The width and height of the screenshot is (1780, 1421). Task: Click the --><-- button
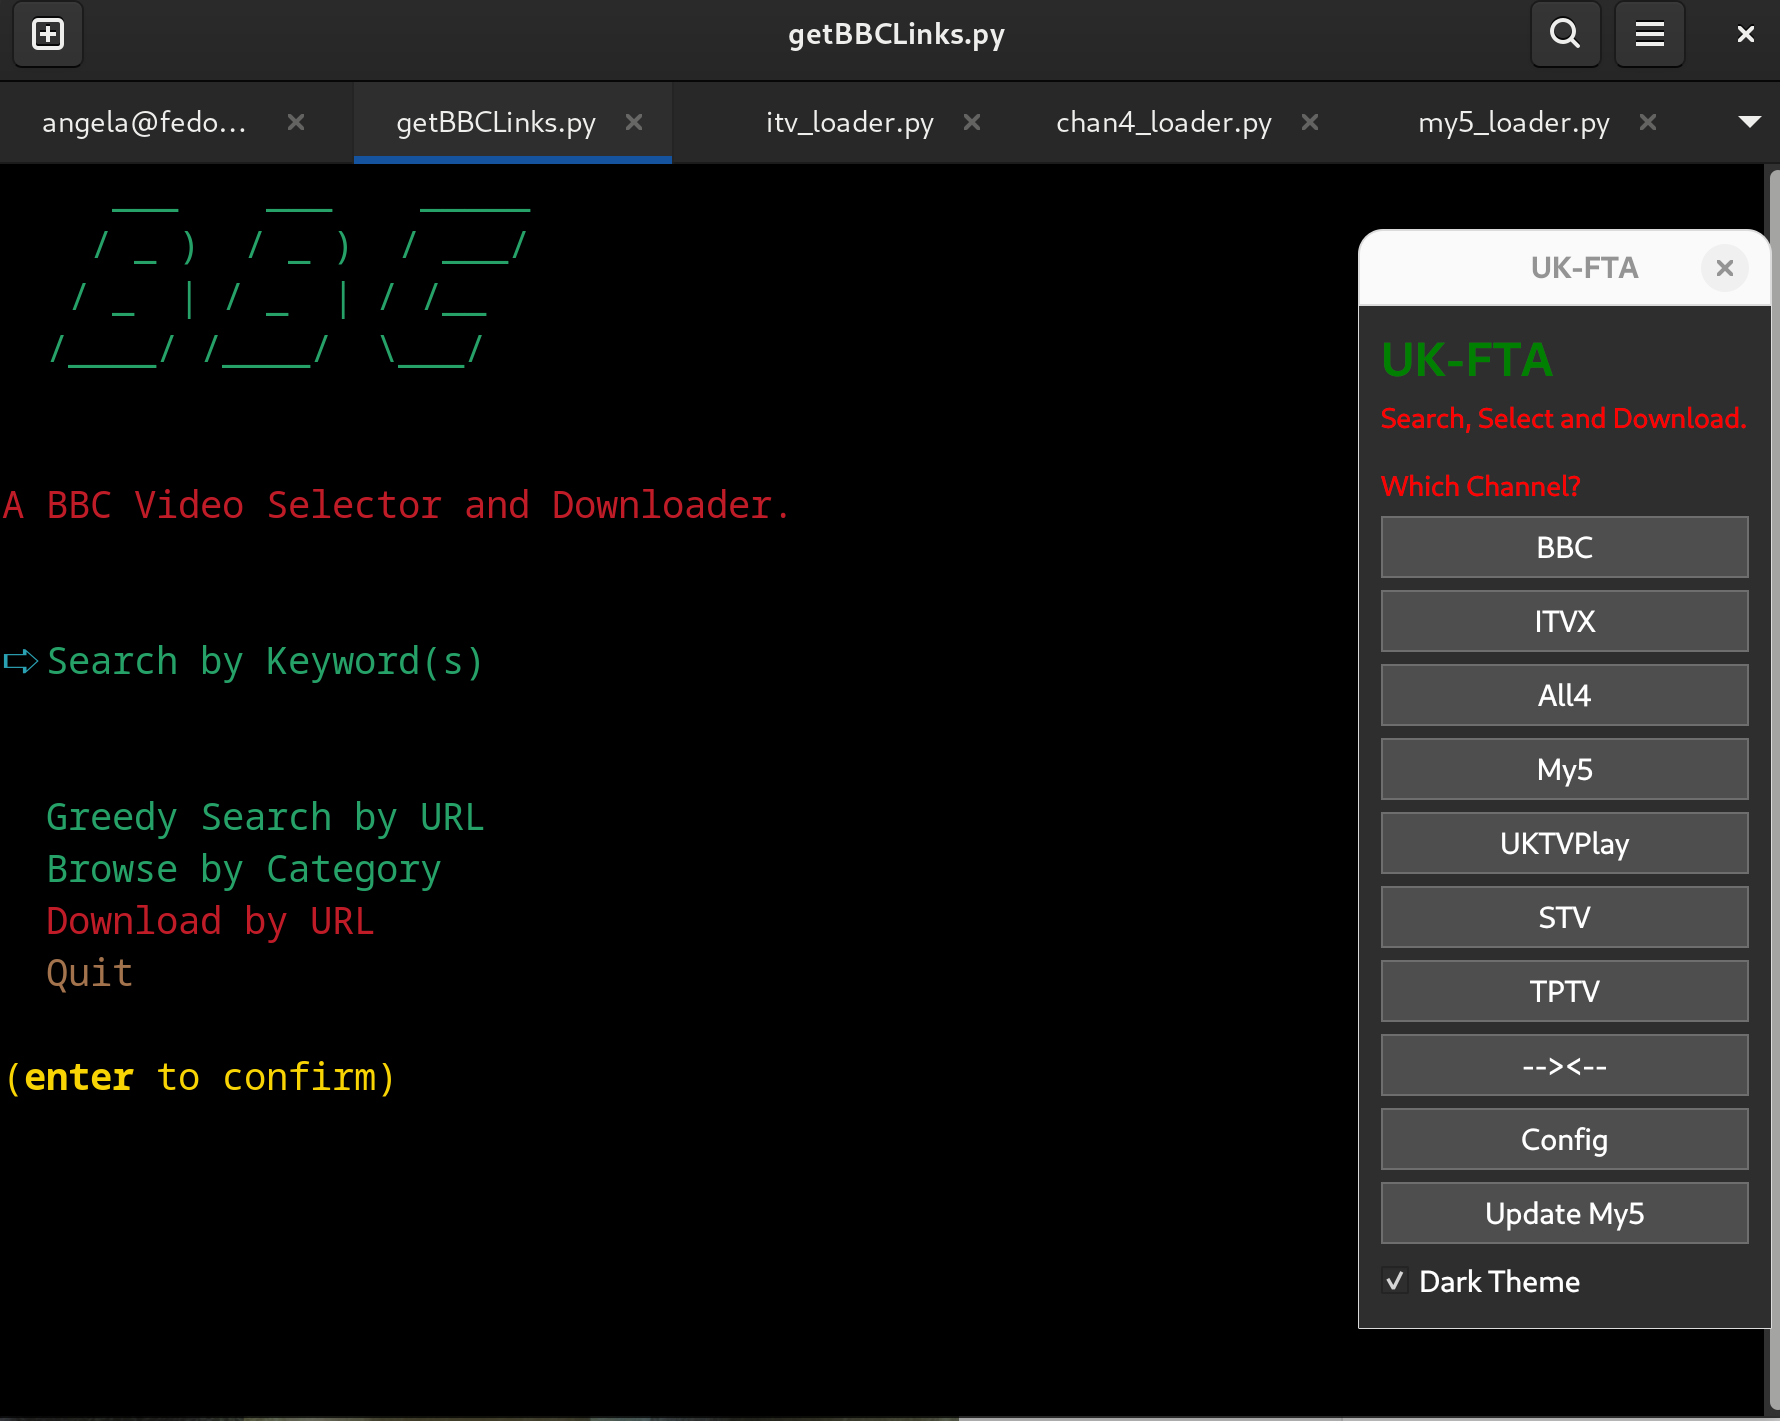(x=1564, y=1065)
